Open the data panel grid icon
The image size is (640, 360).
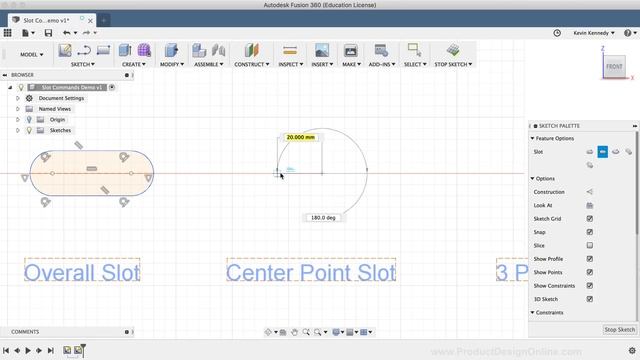[7, 33]
